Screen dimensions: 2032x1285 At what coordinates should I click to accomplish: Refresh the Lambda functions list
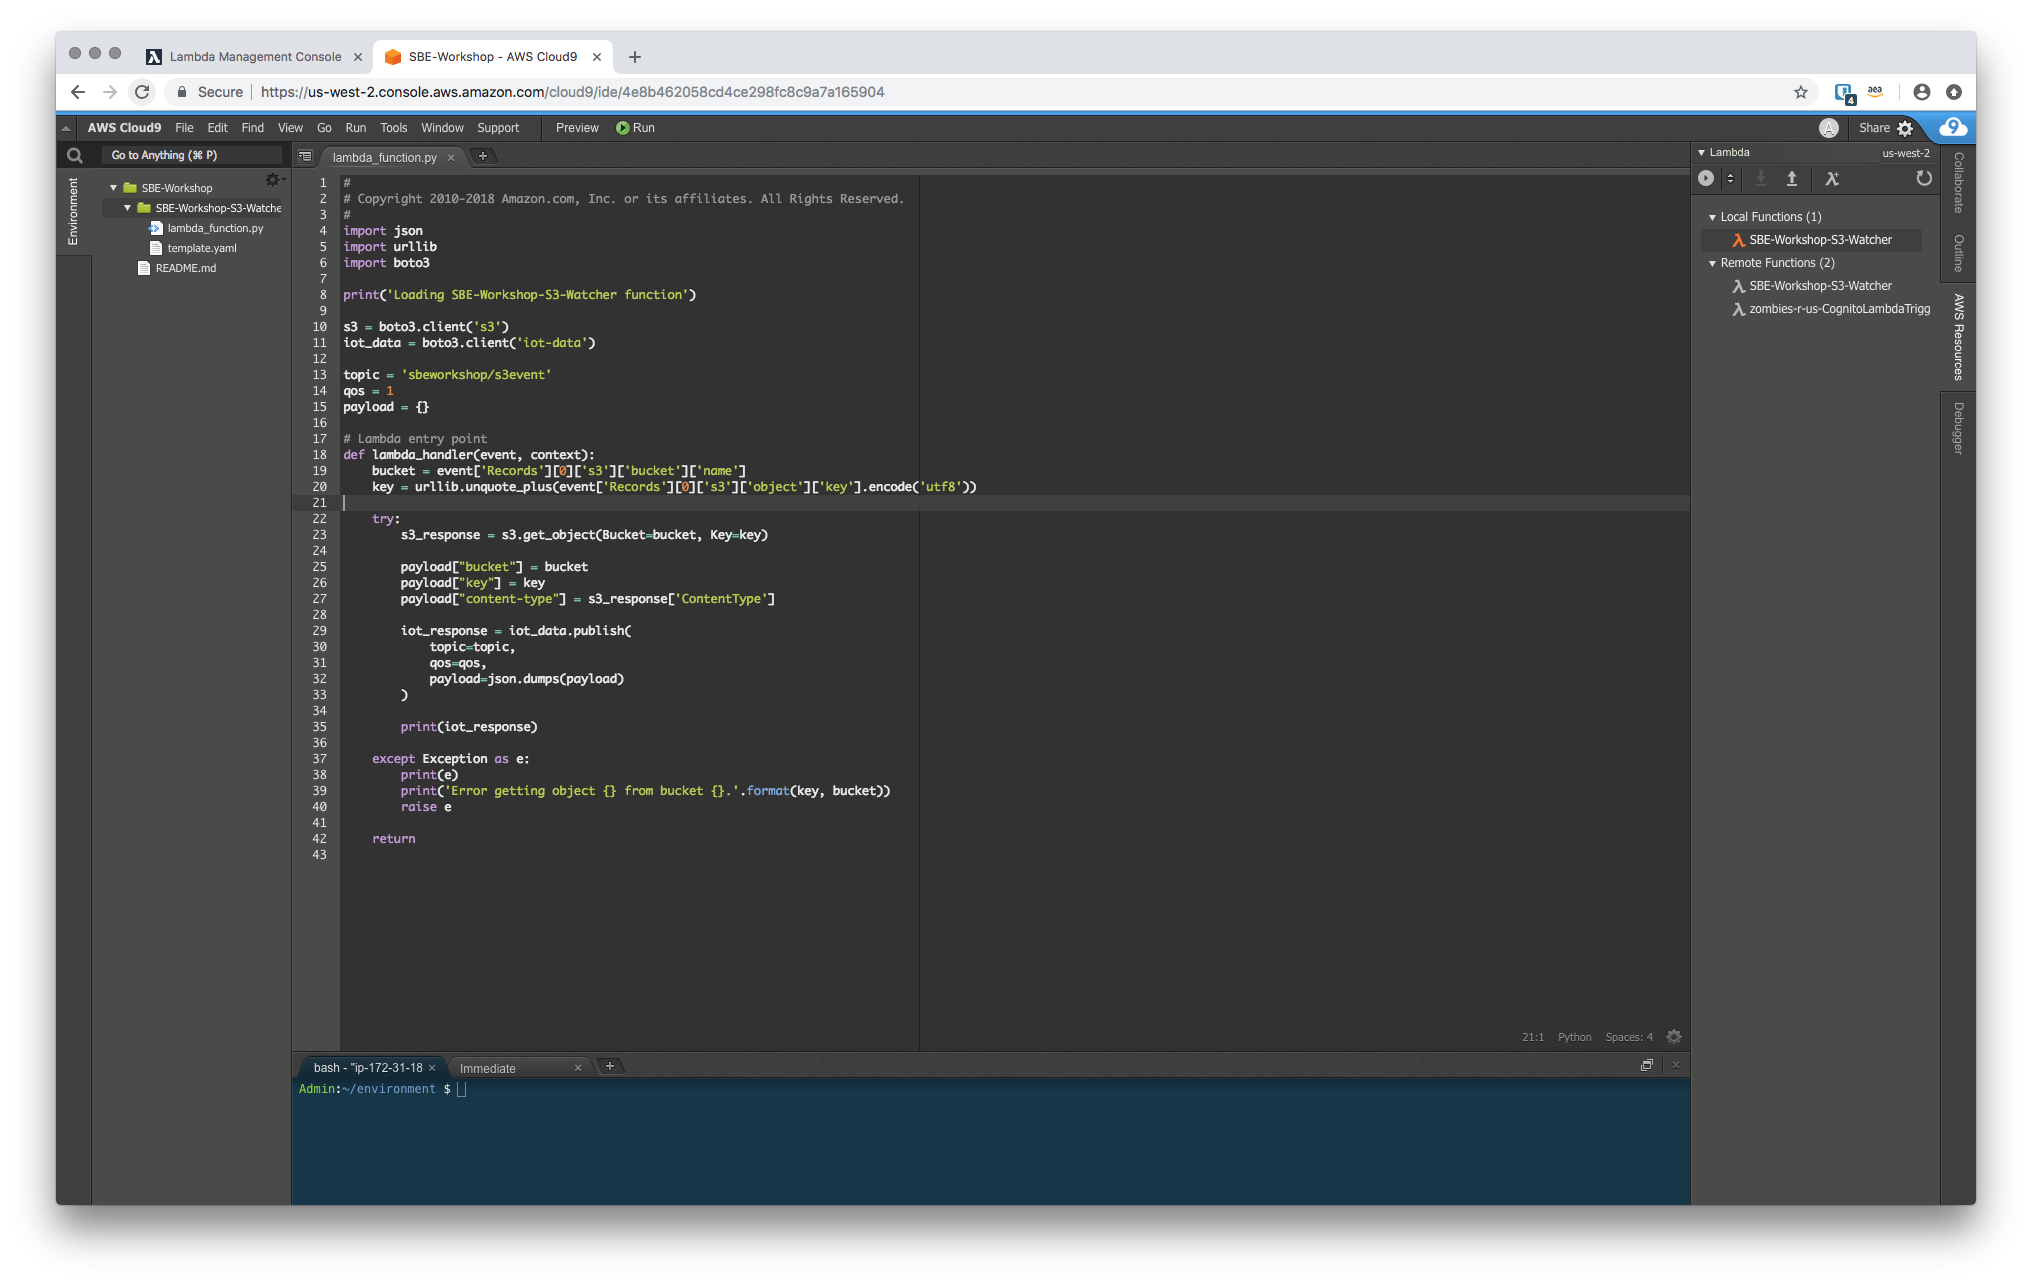pos(1923,178)
